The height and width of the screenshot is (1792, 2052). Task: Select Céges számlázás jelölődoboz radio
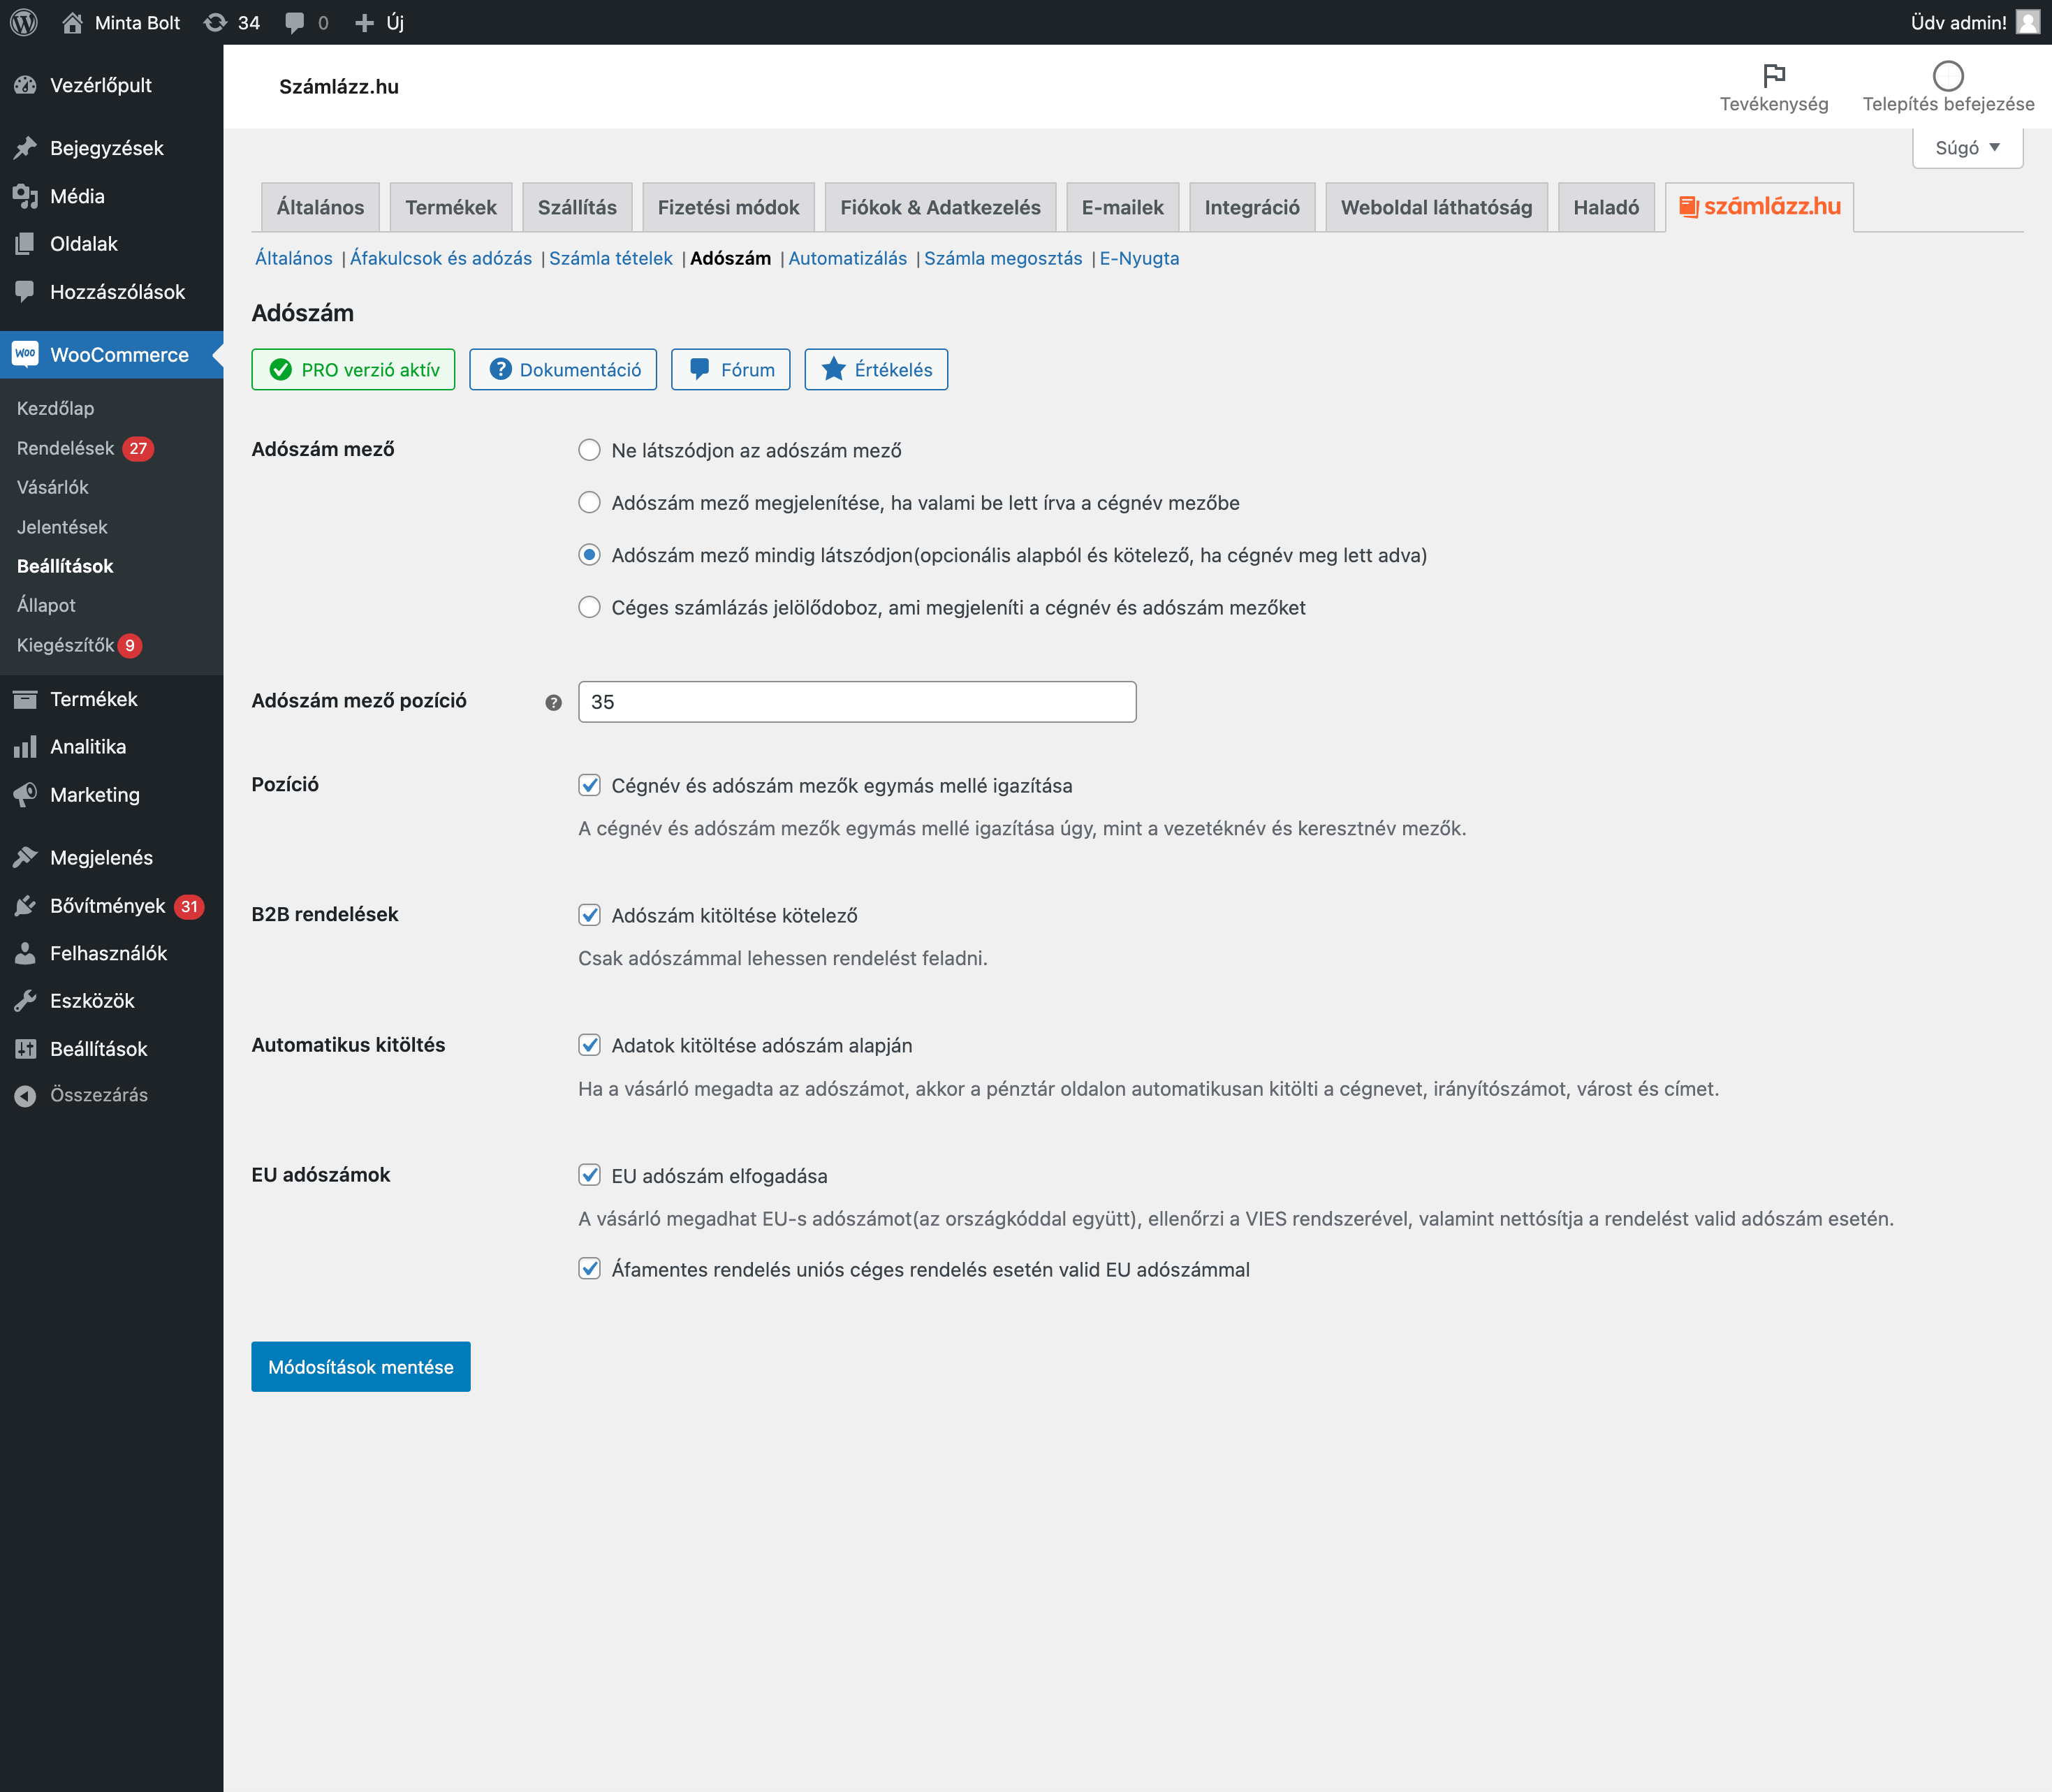590,607
